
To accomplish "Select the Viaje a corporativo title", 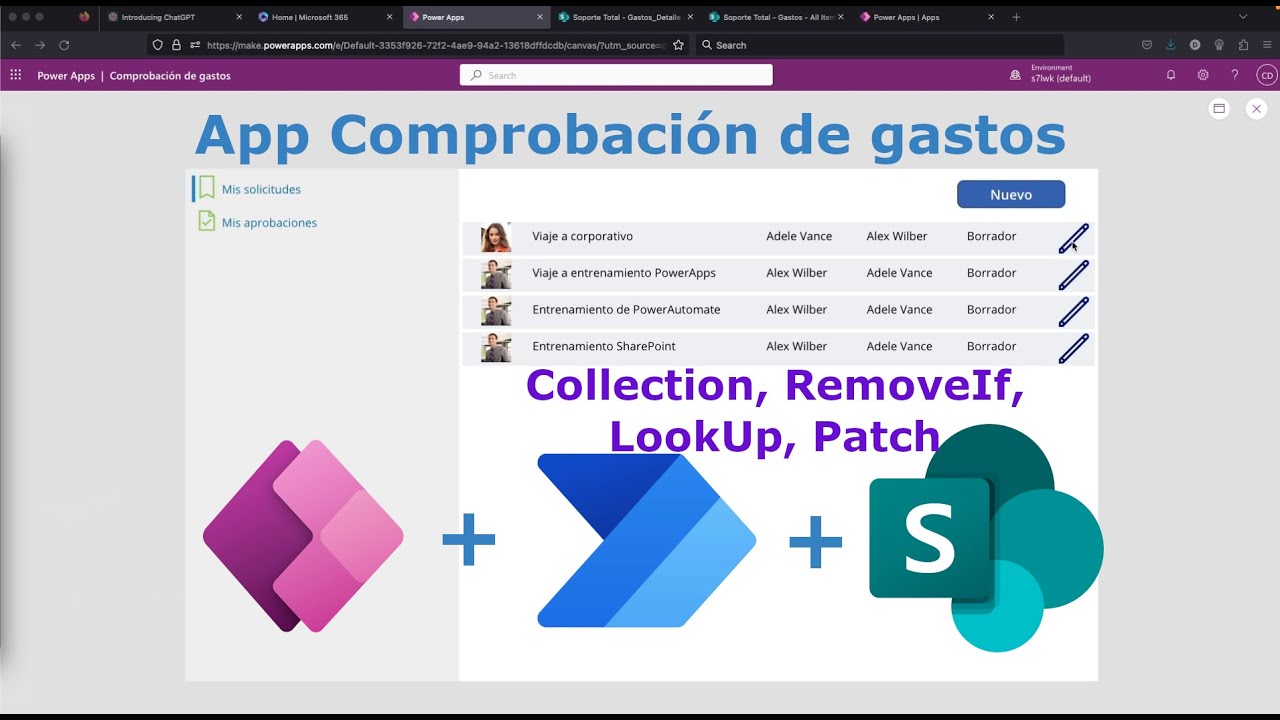I will pyautogui.click(x=582, y=236).
